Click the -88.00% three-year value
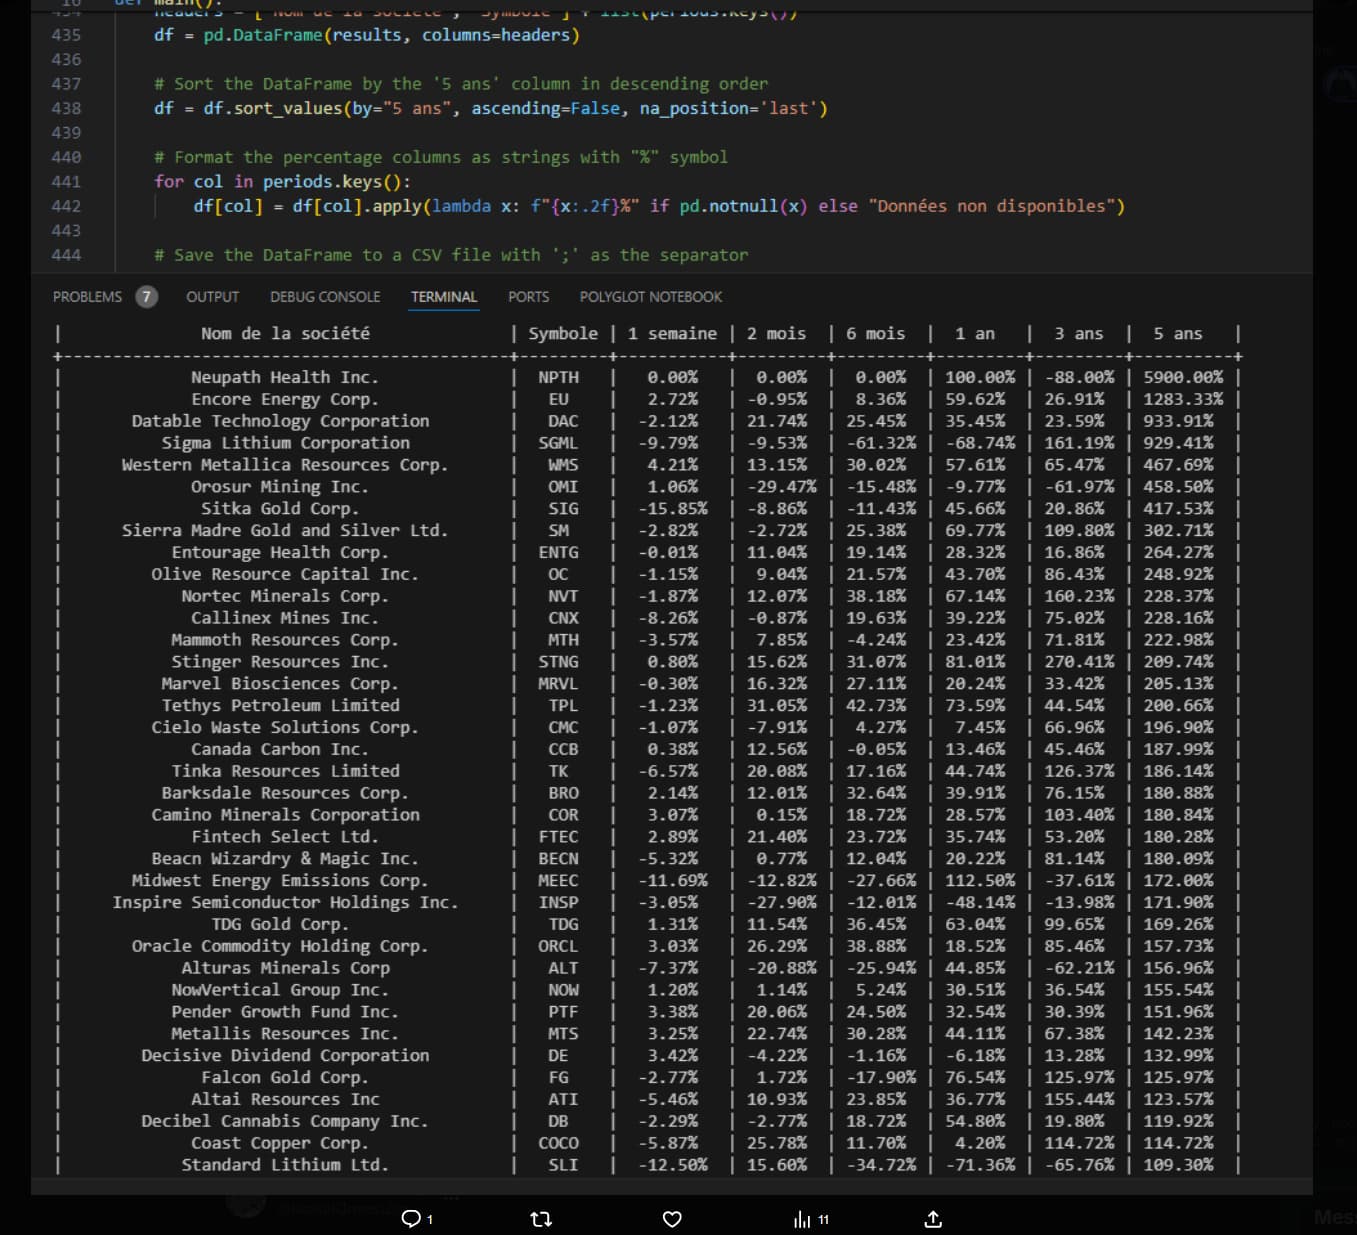The image size is (1357, 1235). pyautogui.click(x=1079, y=377)
